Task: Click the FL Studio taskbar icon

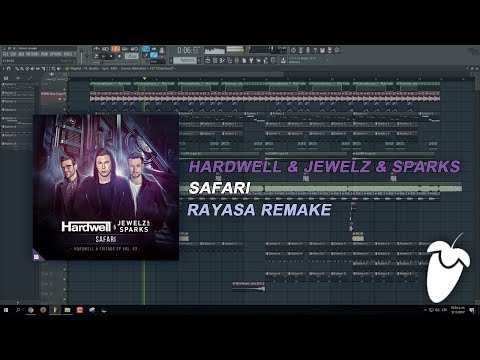Action: [55, 310]
